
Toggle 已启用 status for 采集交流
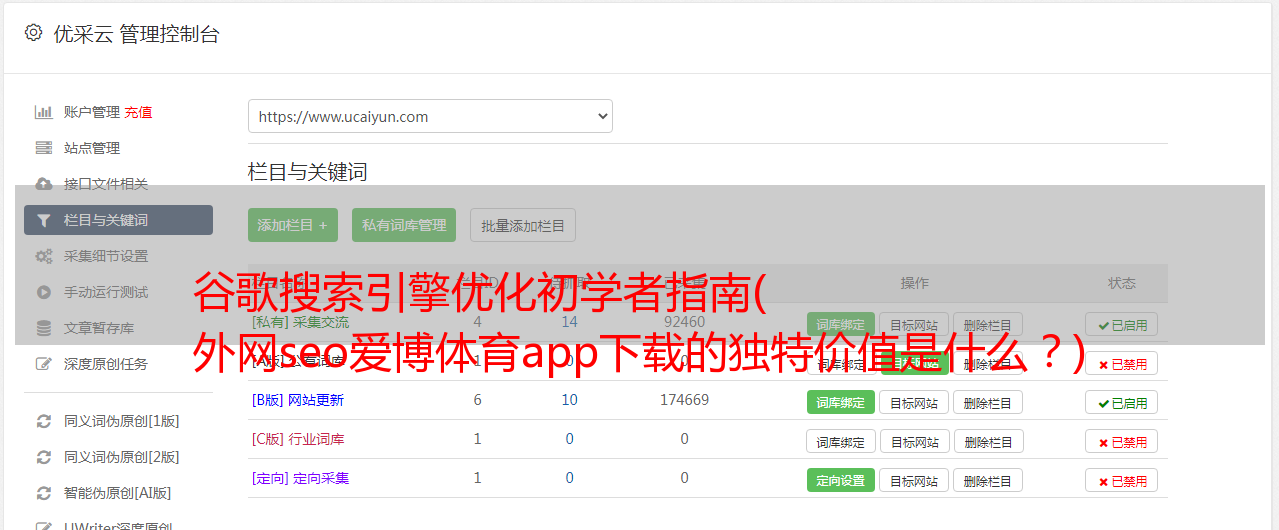tap(1122, 324)
